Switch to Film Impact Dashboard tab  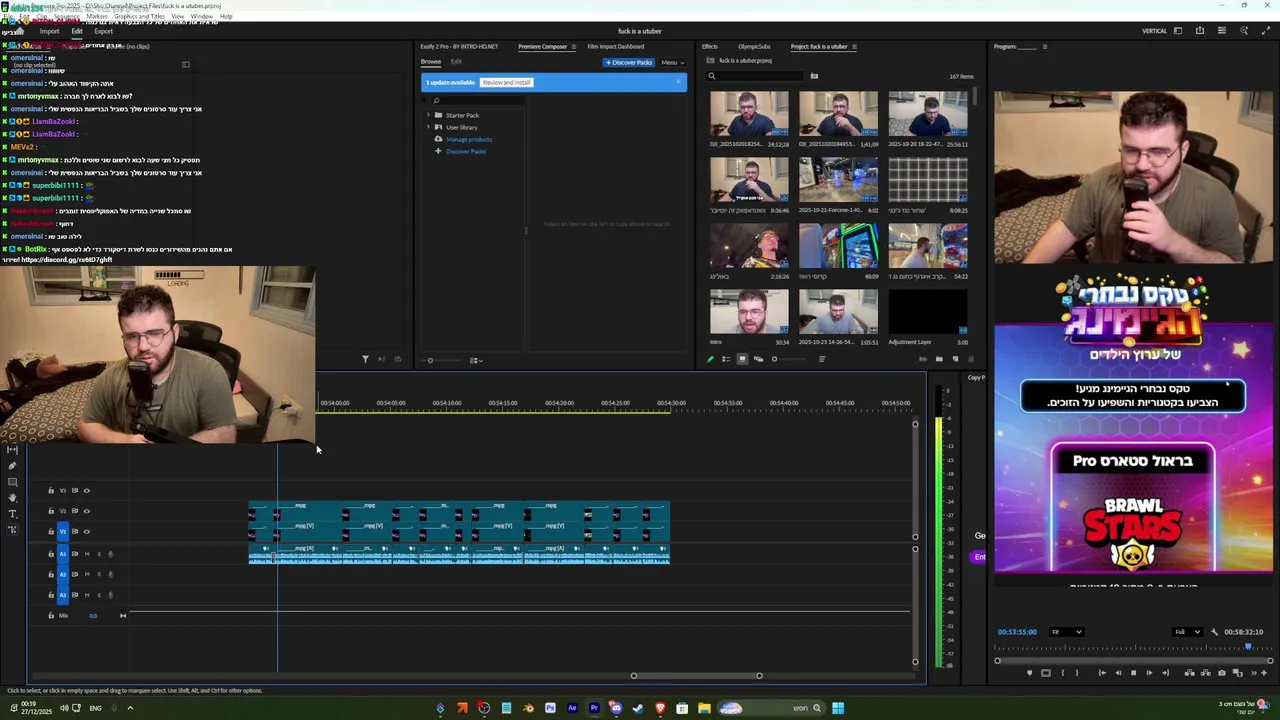coord(615,46)
